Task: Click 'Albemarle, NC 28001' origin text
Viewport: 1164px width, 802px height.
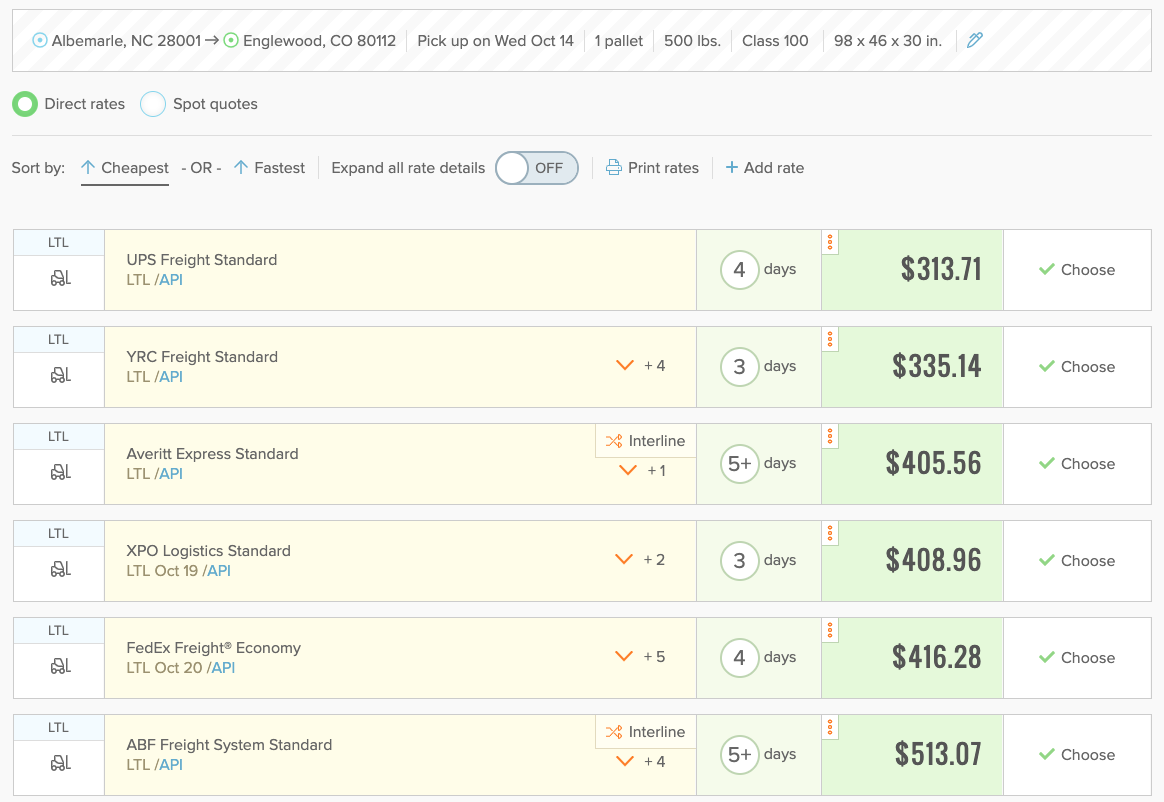Action: point(126,41)
